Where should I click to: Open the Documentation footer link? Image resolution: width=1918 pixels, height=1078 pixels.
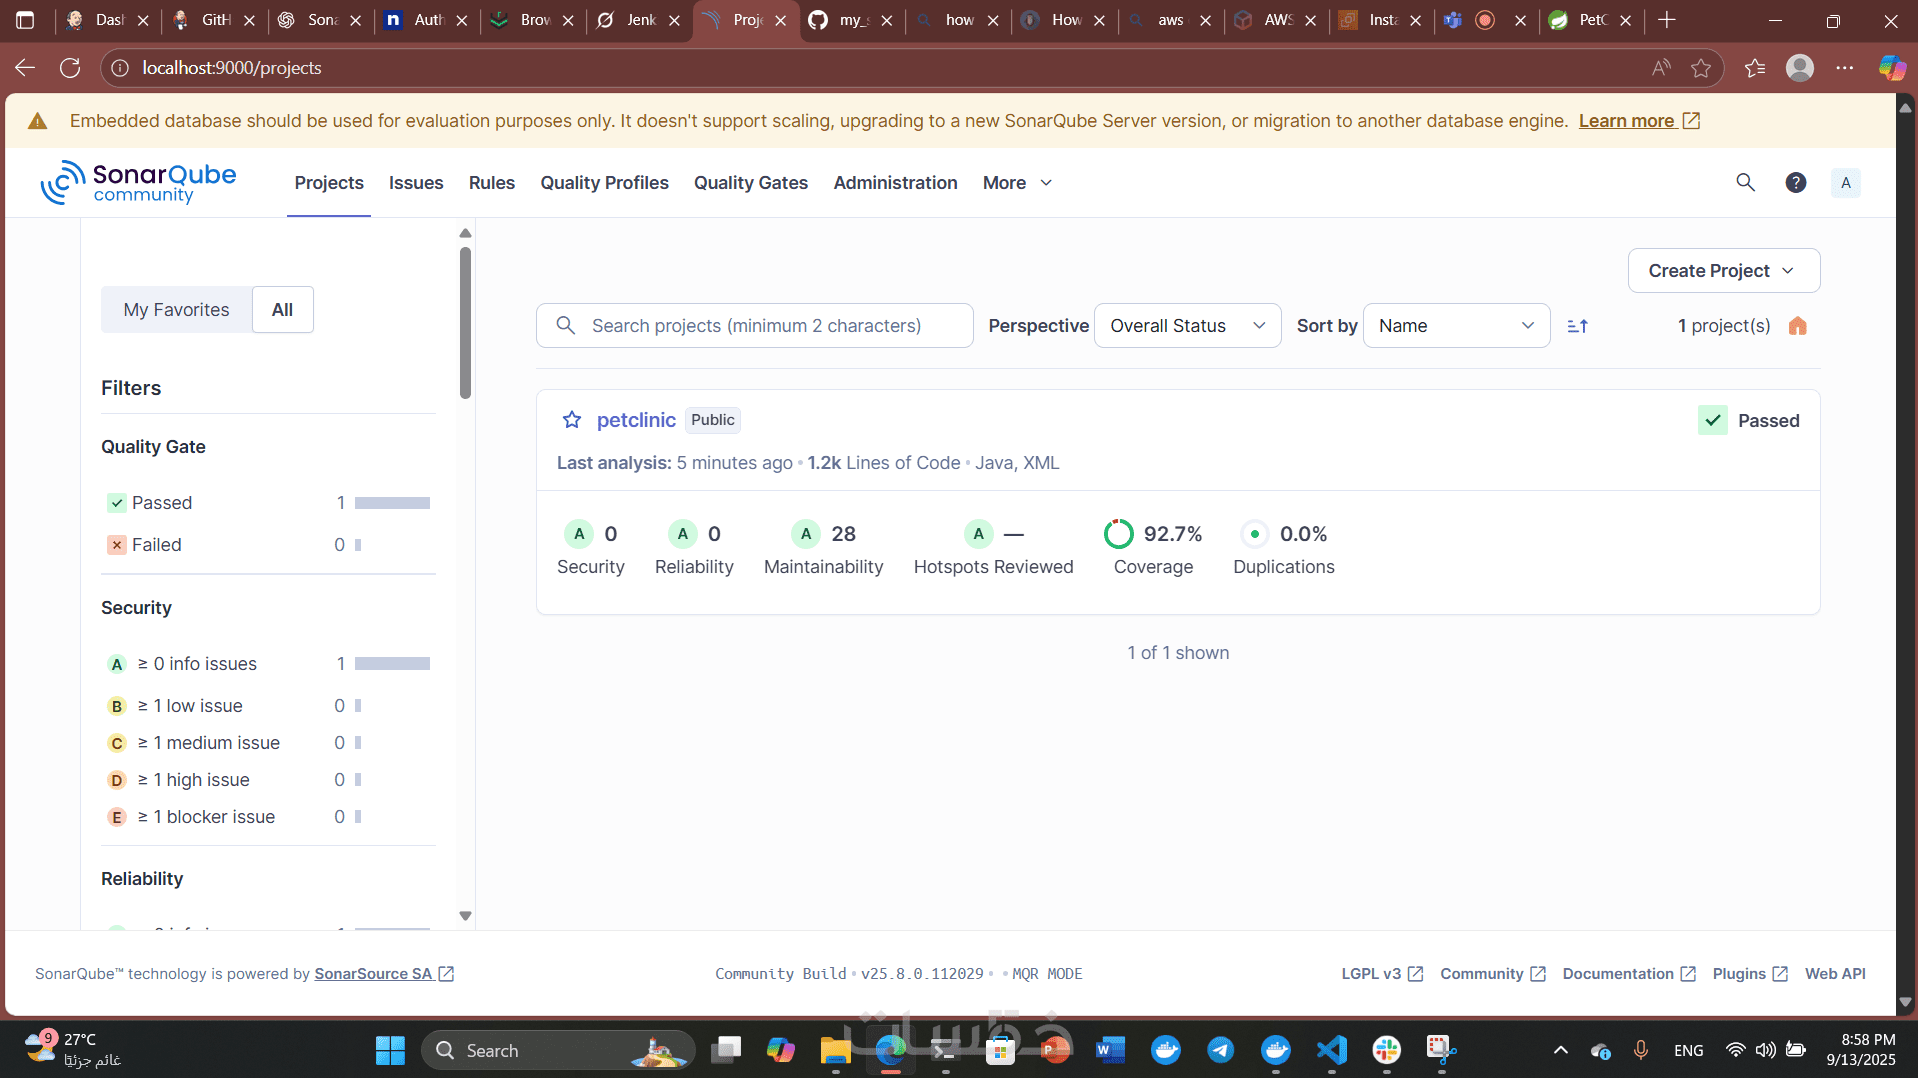(1629, 974)
